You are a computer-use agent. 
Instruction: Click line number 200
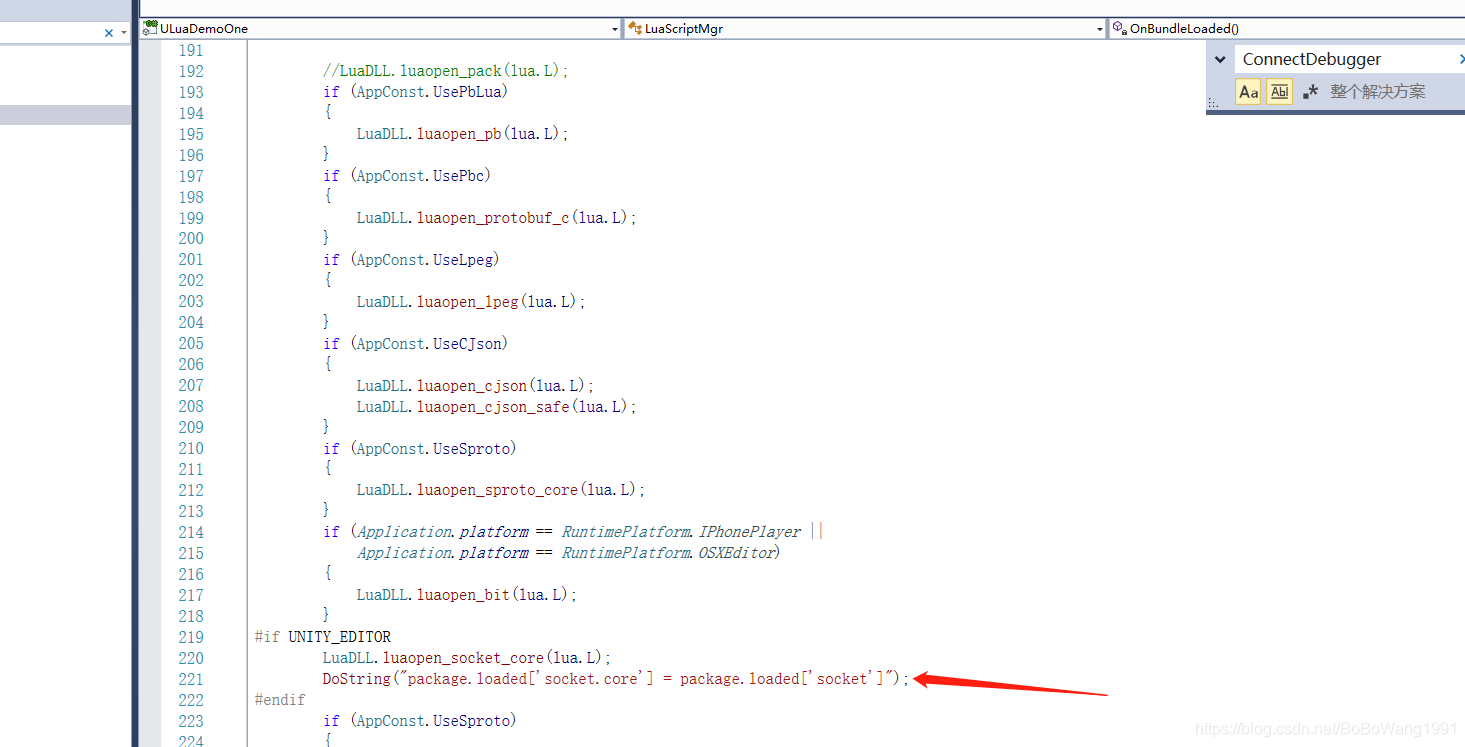click(x=190, y=239)
